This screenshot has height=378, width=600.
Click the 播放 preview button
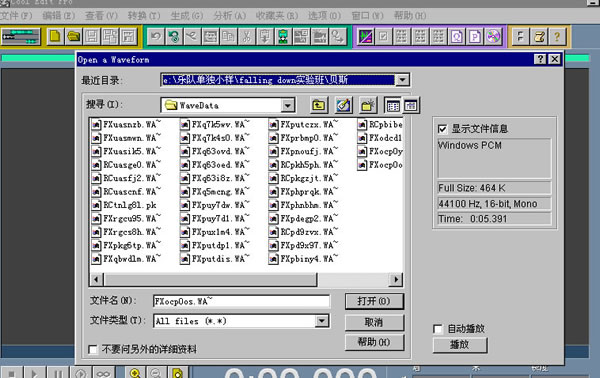click(x=460, y=345)
